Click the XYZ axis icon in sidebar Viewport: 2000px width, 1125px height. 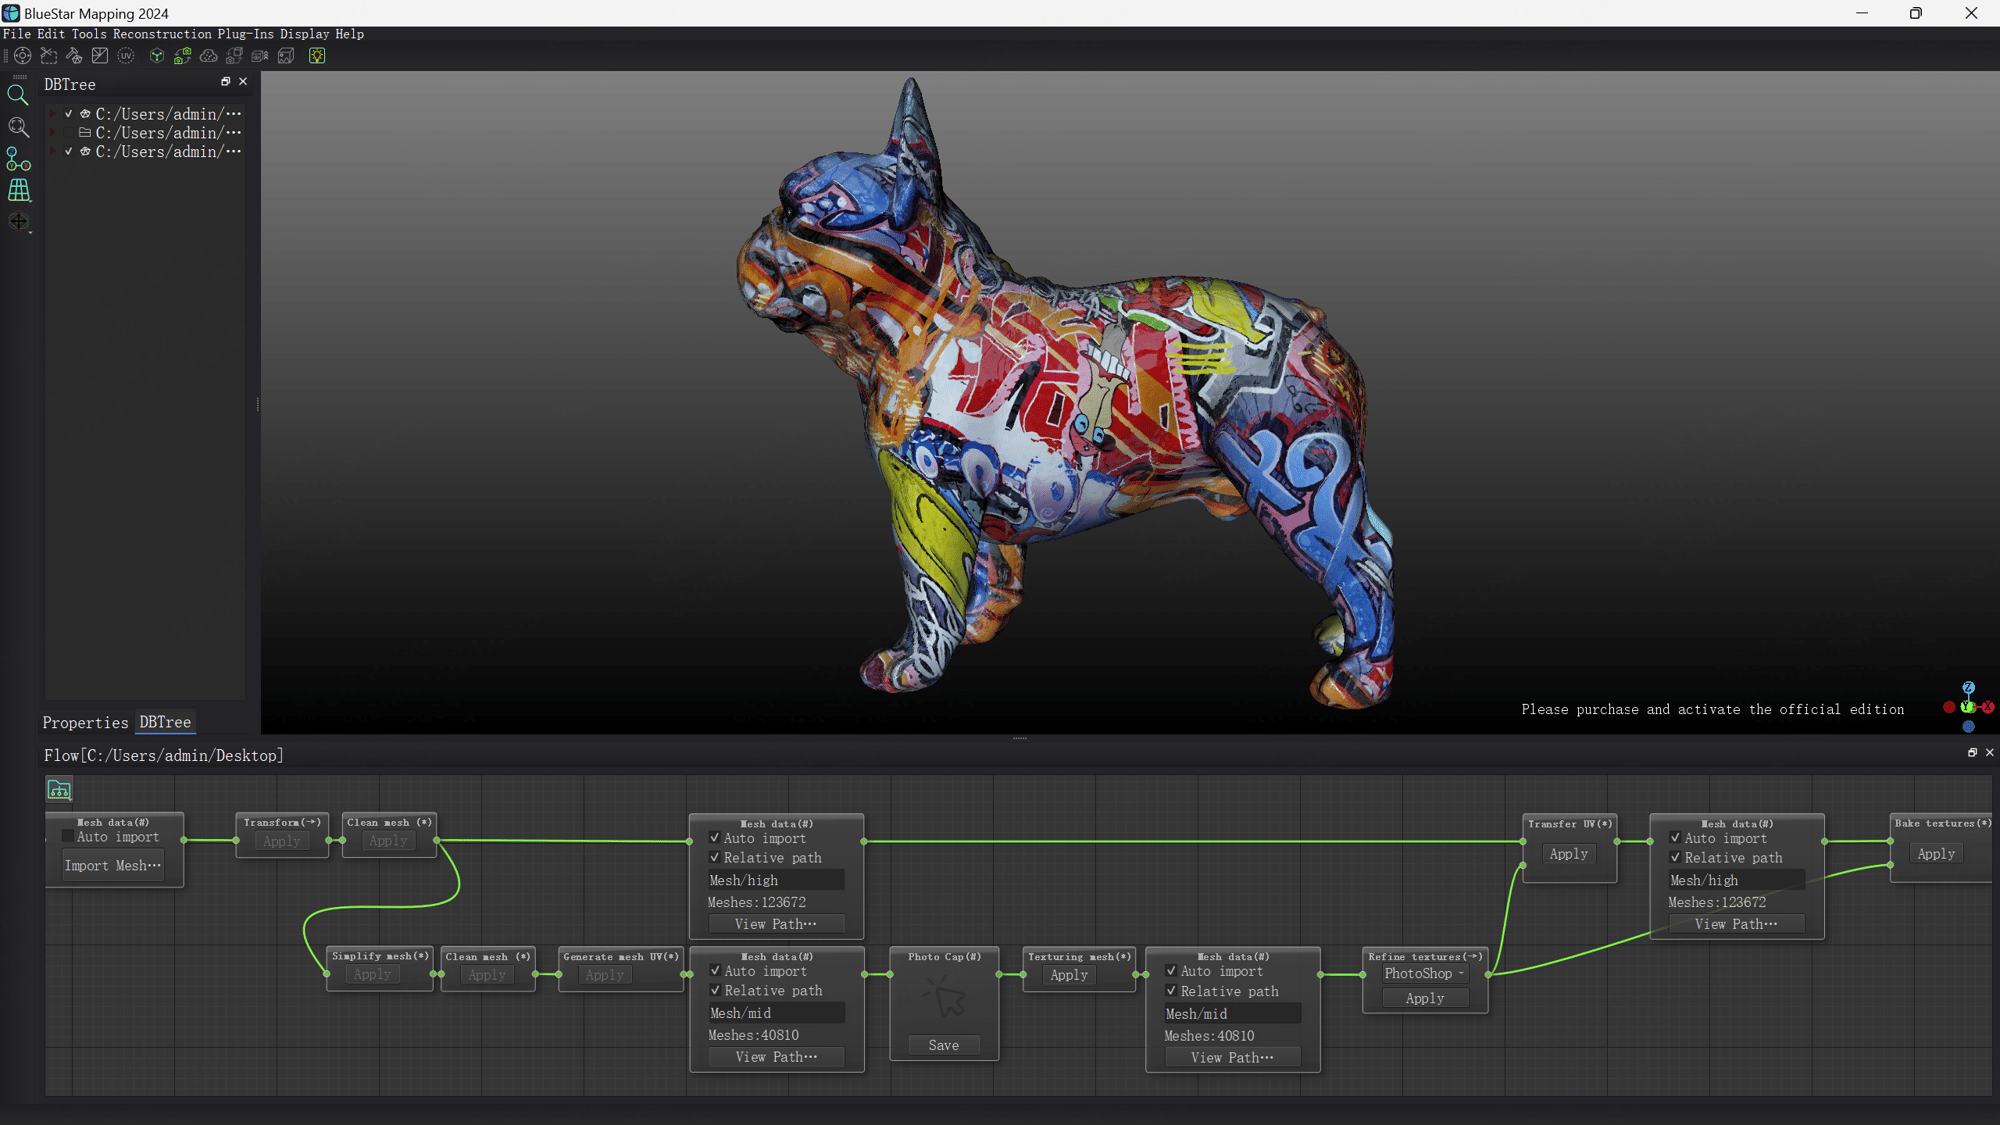pos(18,160)
